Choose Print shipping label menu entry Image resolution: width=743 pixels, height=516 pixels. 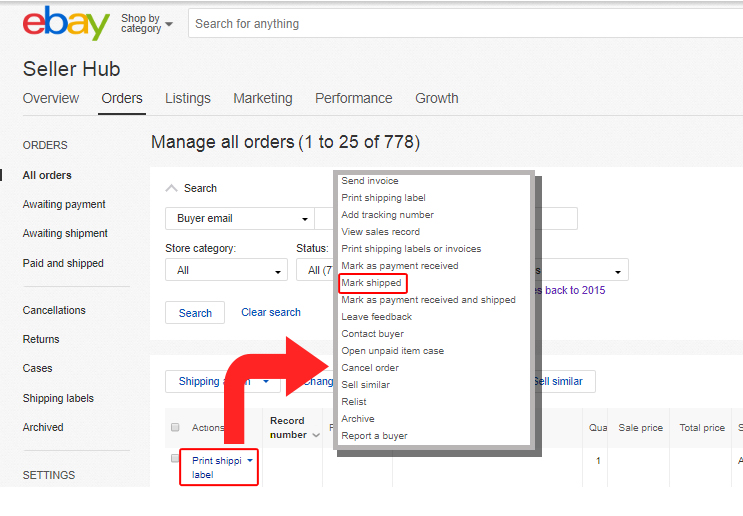coord(383,198)
